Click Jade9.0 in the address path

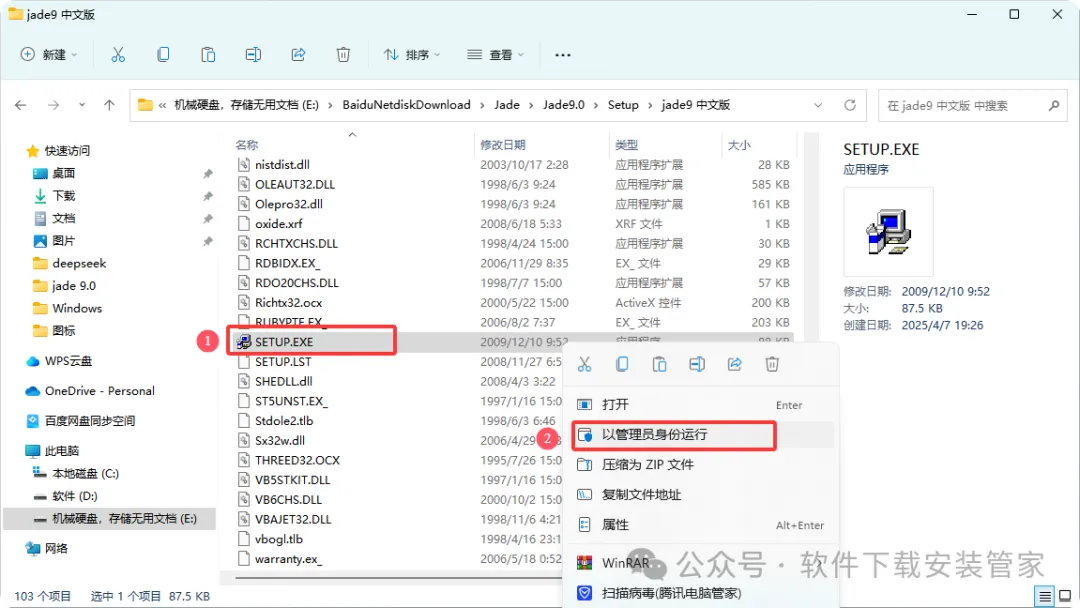coord(563,105)
